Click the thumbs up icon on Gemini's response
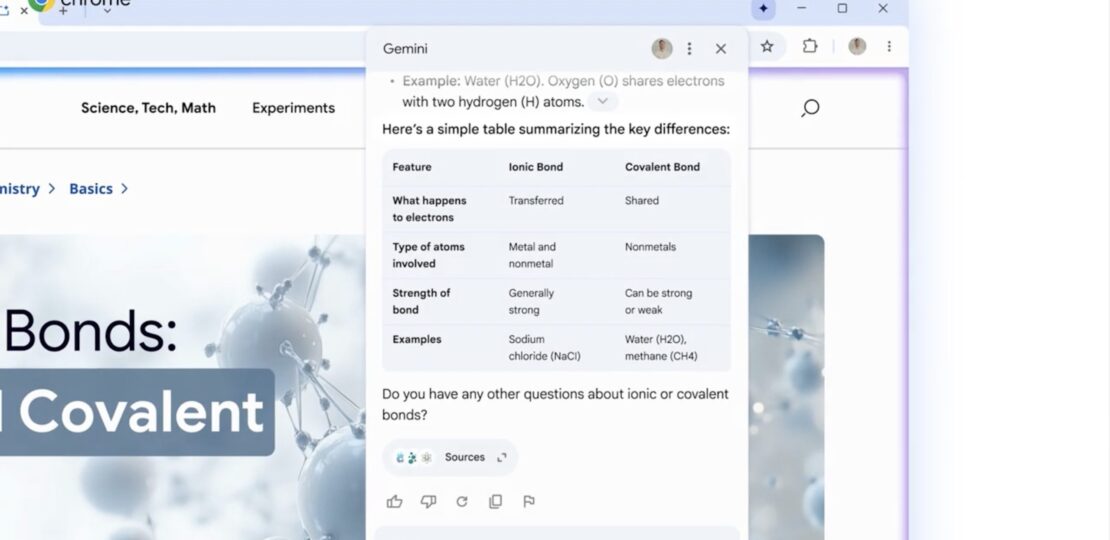 (394, 502)
